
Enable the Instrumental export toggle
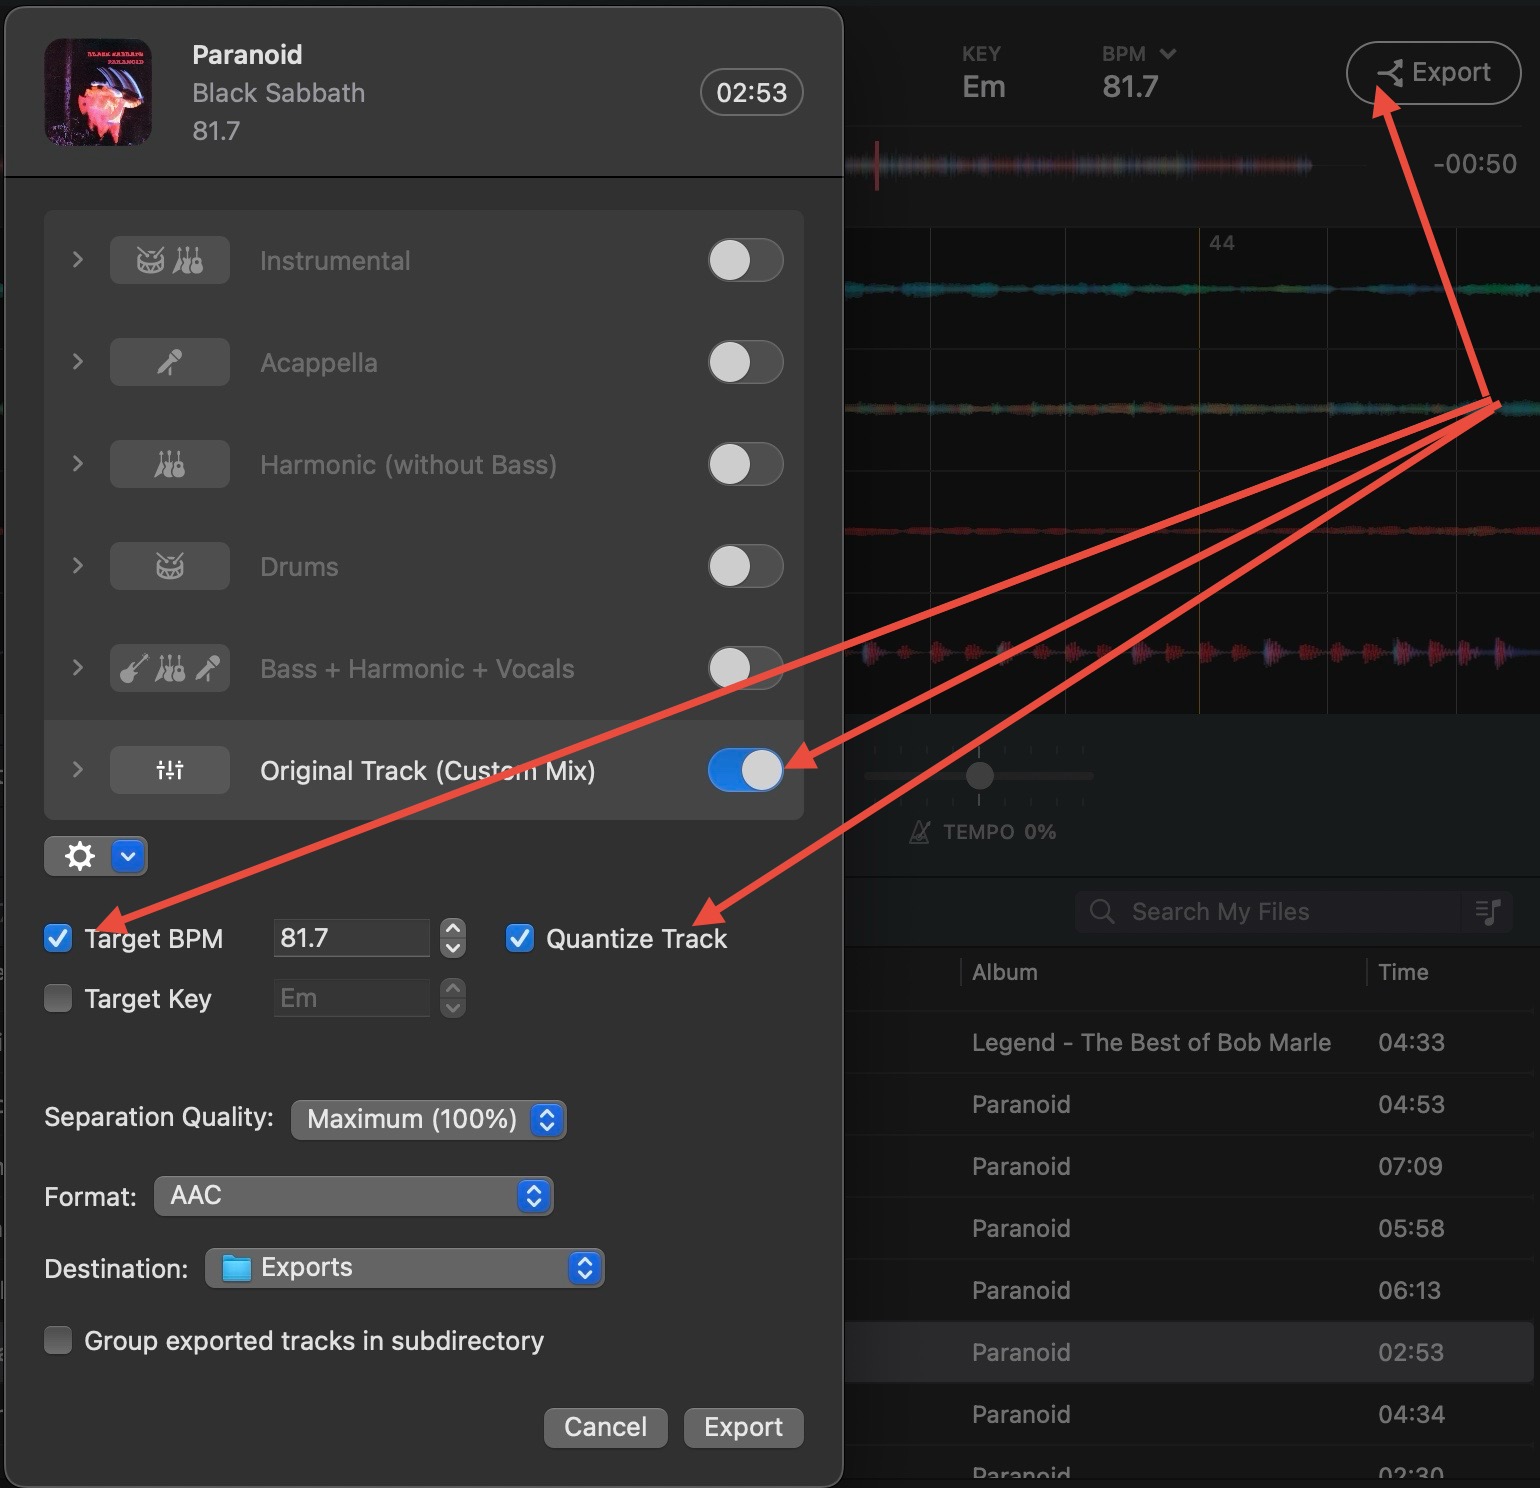coord(745,261)
